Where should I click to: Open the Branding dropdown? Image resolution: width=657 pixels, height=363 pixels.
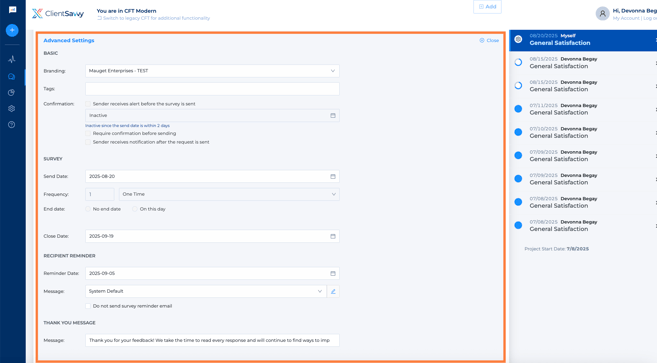tap(212, 71)
